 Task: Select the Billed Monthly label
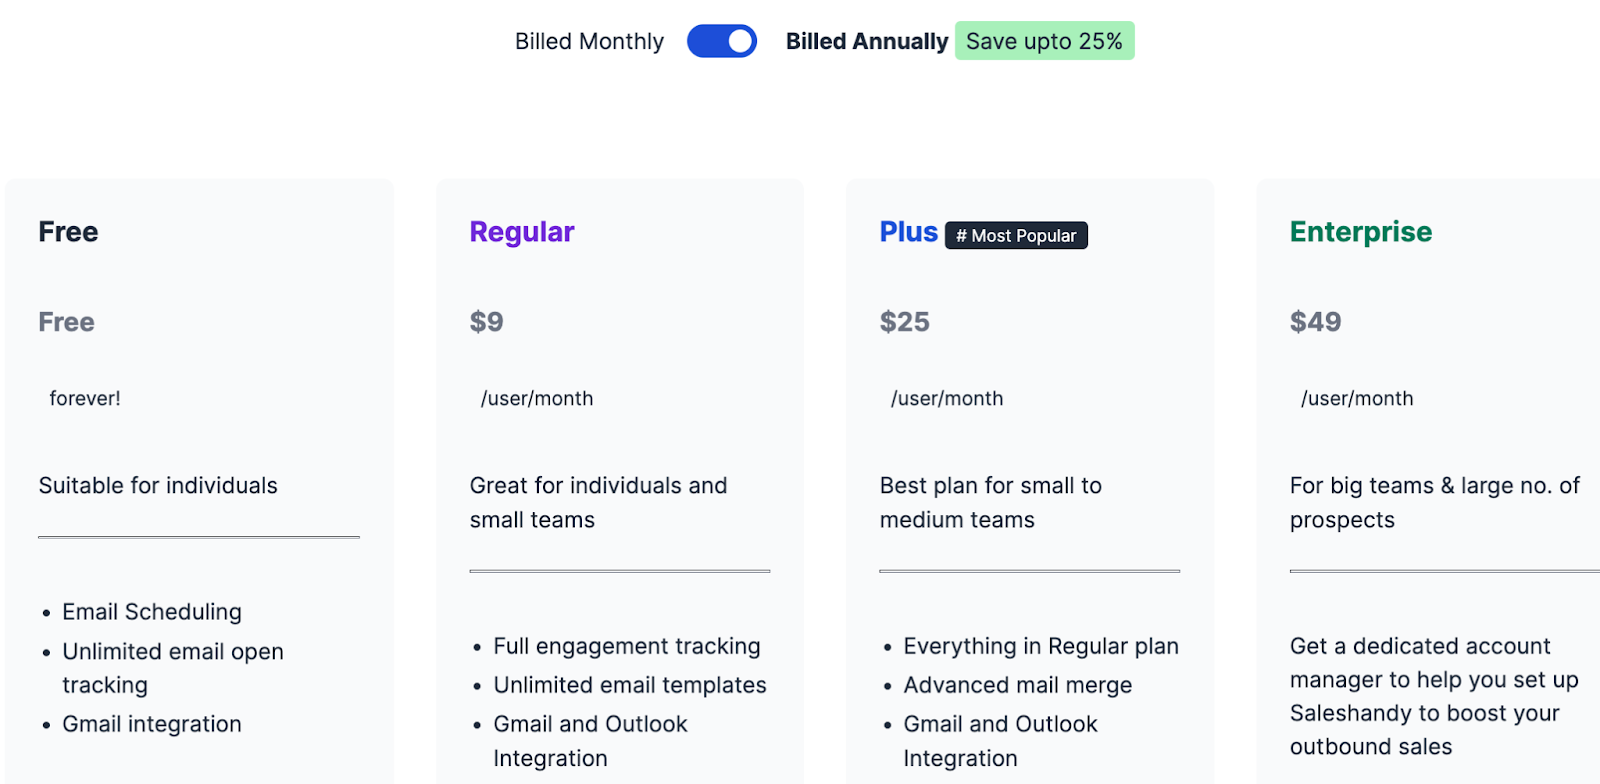click(589, 41)
